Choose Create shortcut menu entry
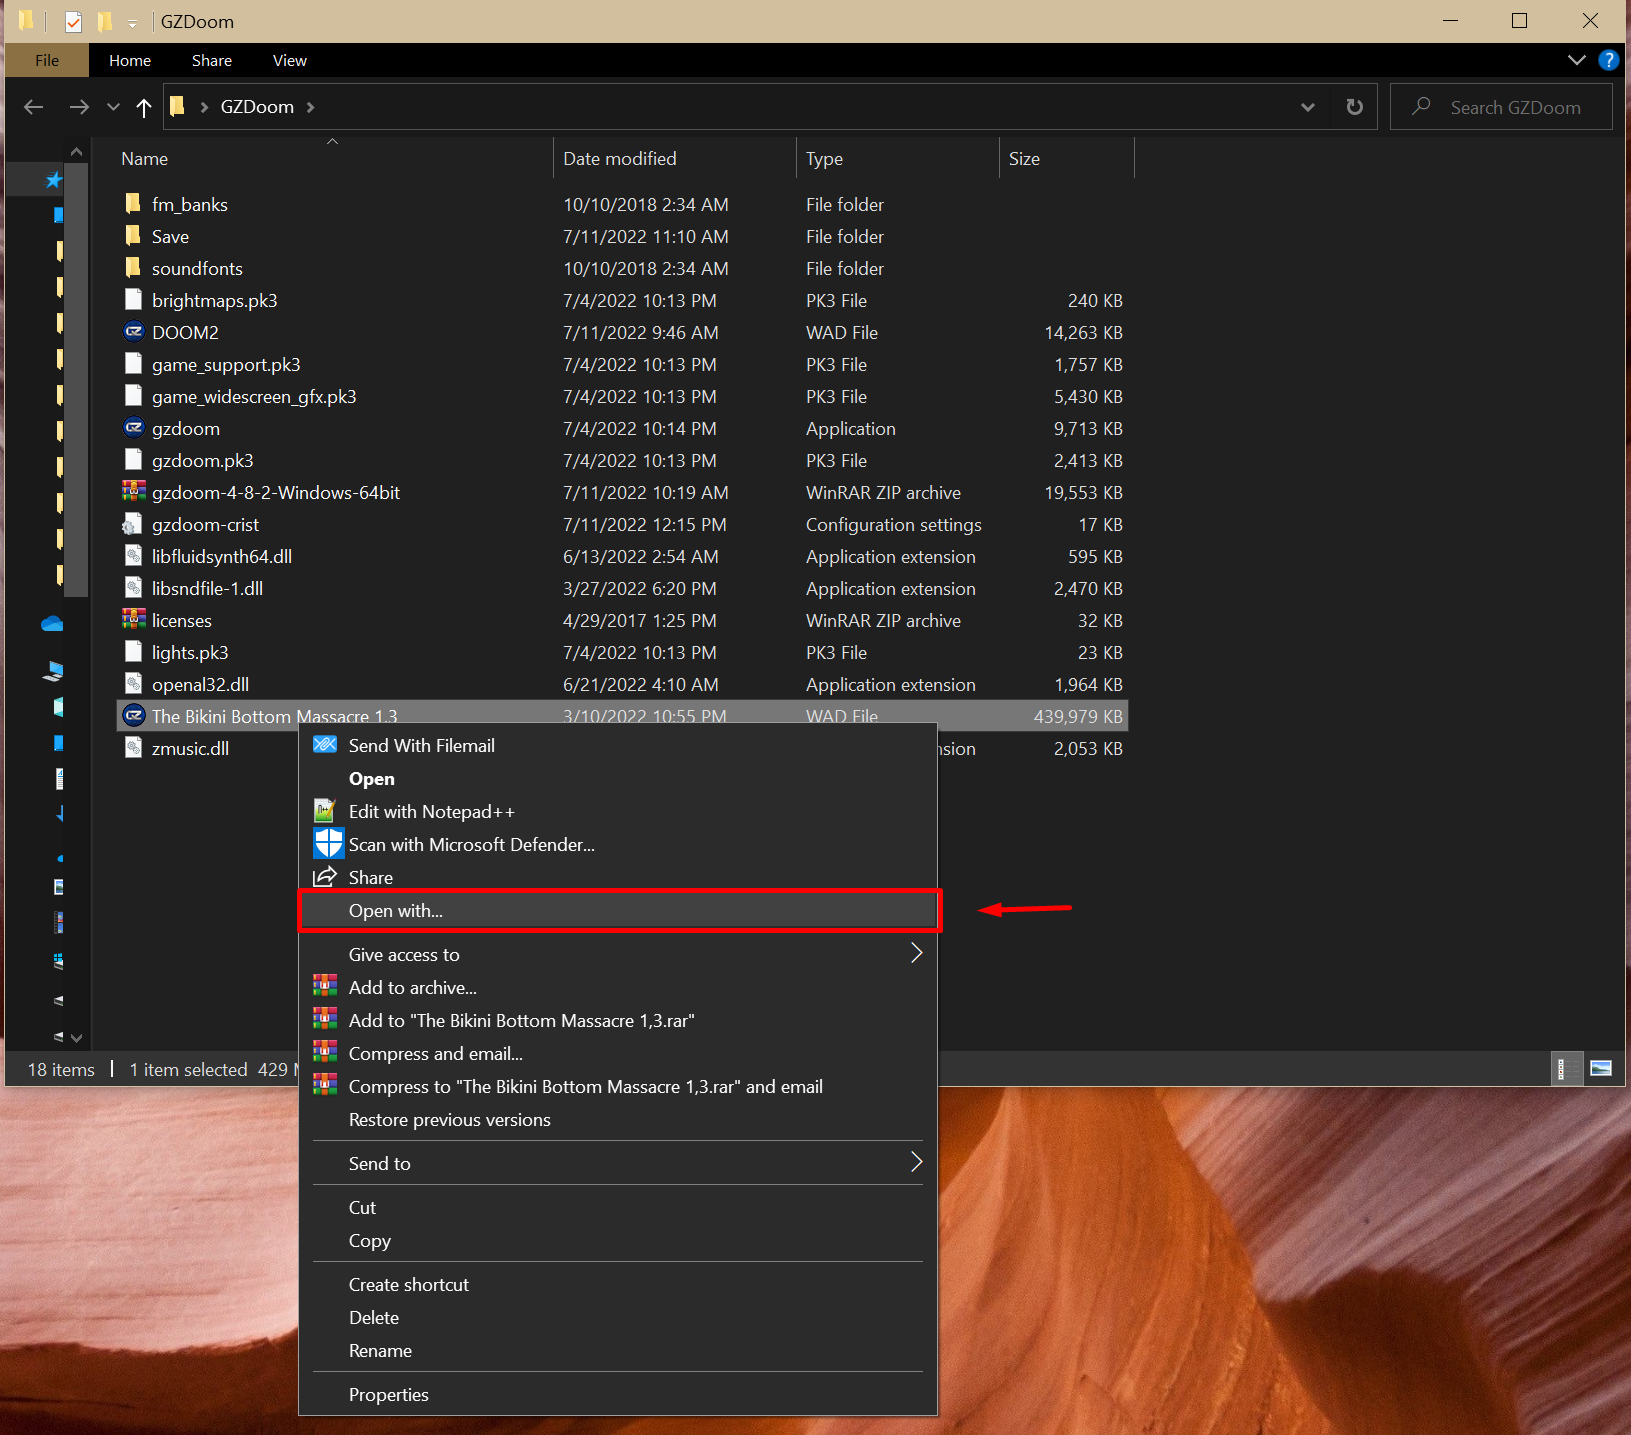Image resolution: width=1631 pixels, height=1435 pixels. pyautogui.click(x=620, y=1284)
